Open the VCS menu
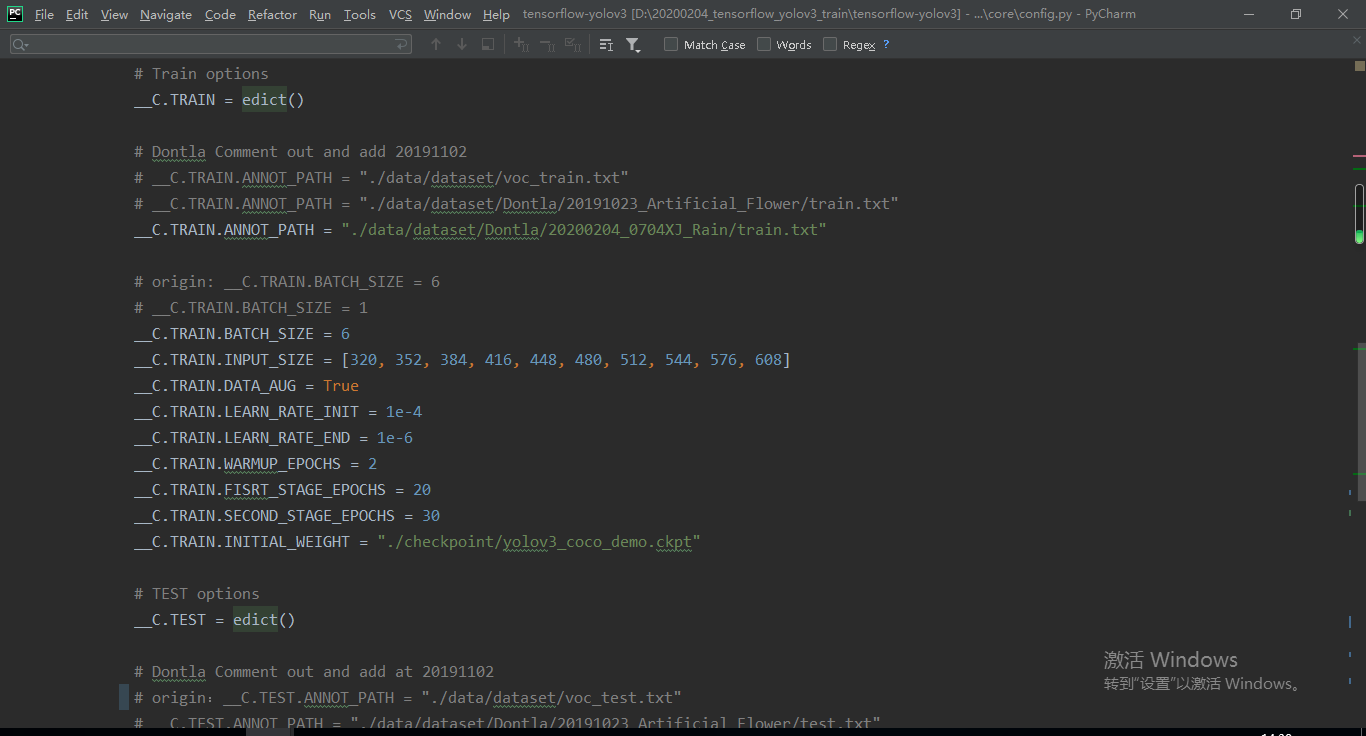 (x=400, y=14)
